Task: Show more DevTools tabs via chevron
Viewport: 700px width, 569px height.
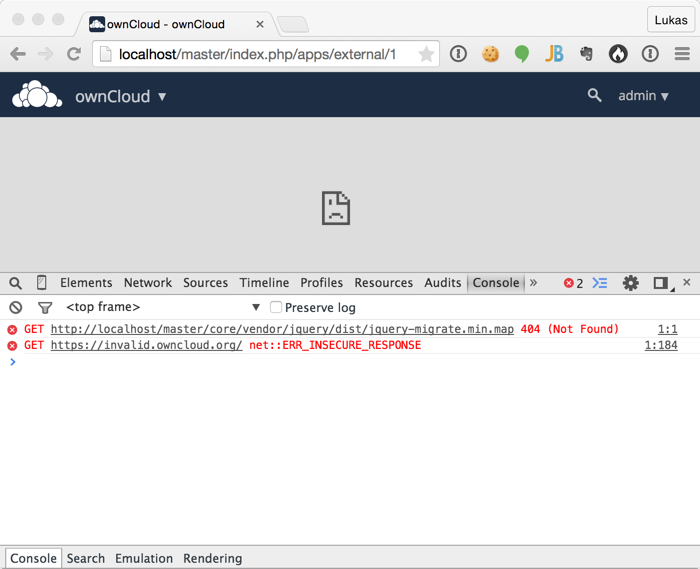Action: [534, 283]
